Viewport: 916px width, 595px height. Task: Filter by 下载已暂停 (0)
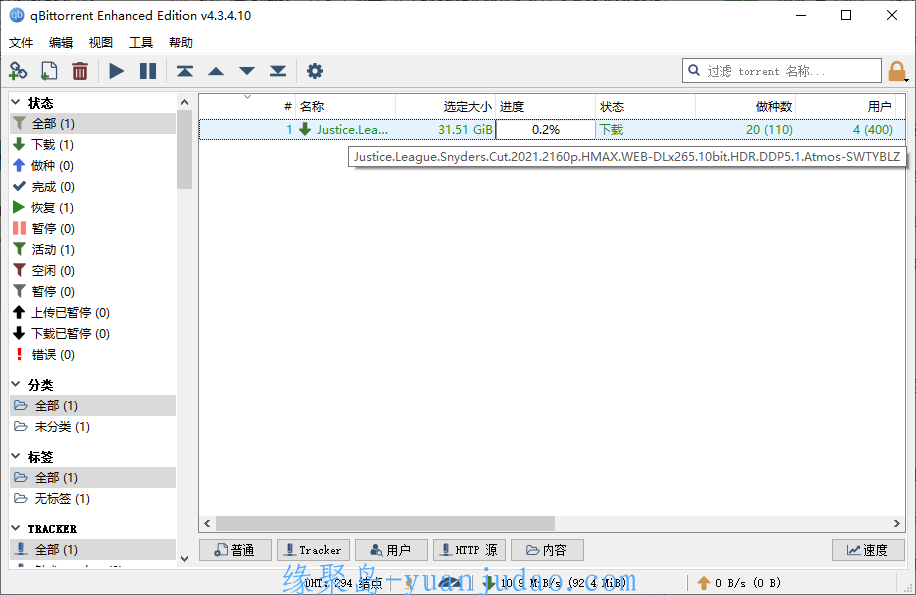93,333
